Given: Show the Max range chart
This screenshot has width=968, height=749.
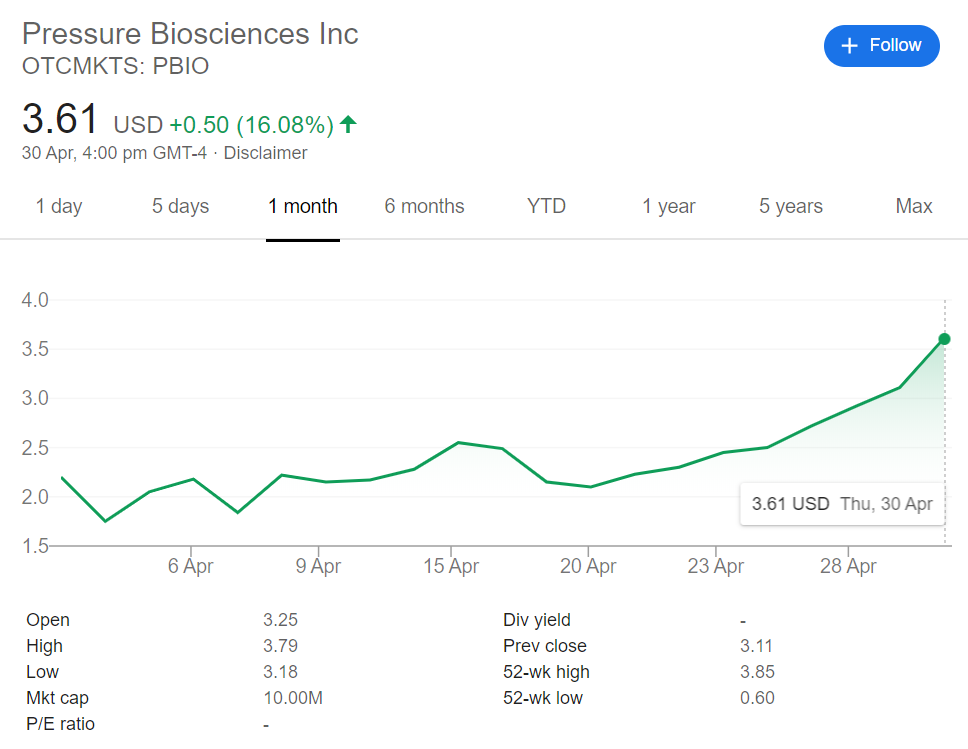Looking at the screenshot, I should 913,207.
